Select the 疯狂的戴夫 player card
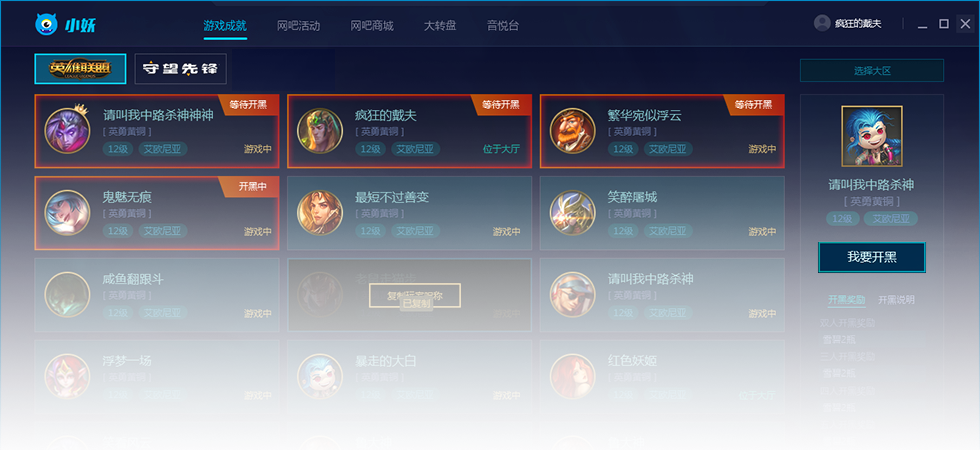 coord(409,131)
